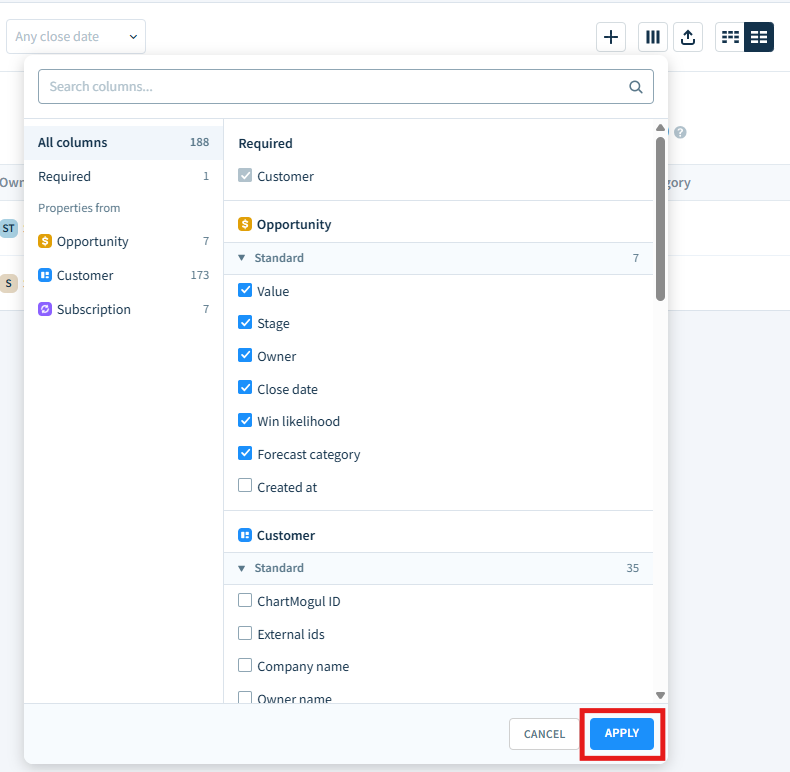Check the External ids checkbox
Screen dimensions: 790x772
click(245, 633)
